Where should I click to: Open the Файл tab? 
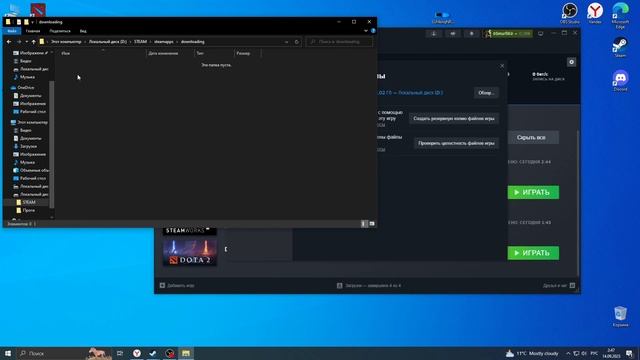tap(12, 31)
